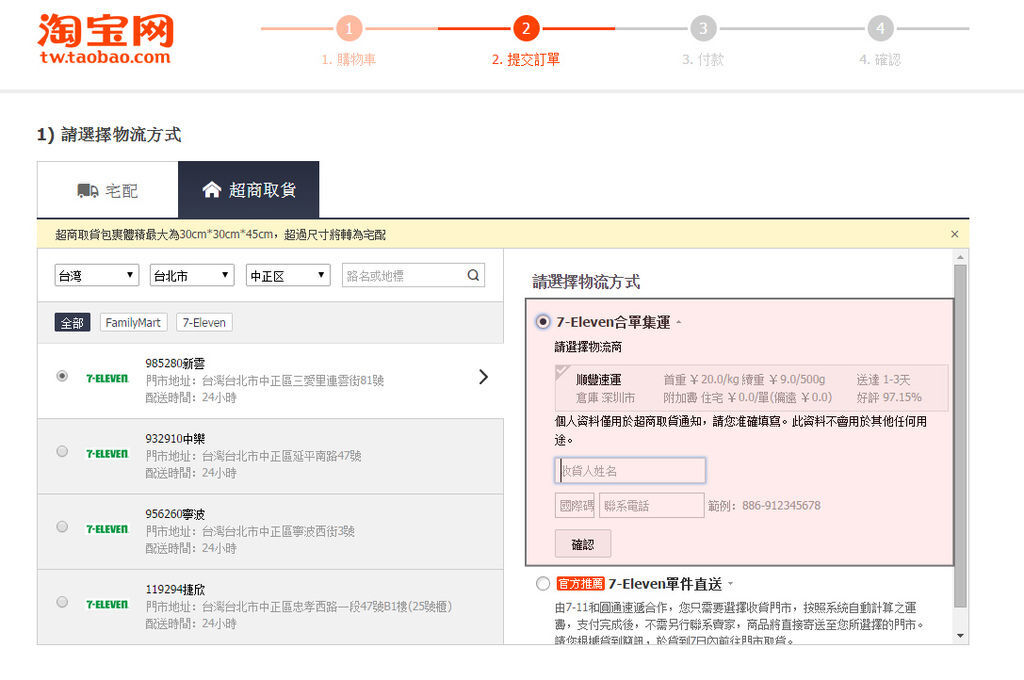Click the 順豐速運 selected checkmark icon

[562, 372]
